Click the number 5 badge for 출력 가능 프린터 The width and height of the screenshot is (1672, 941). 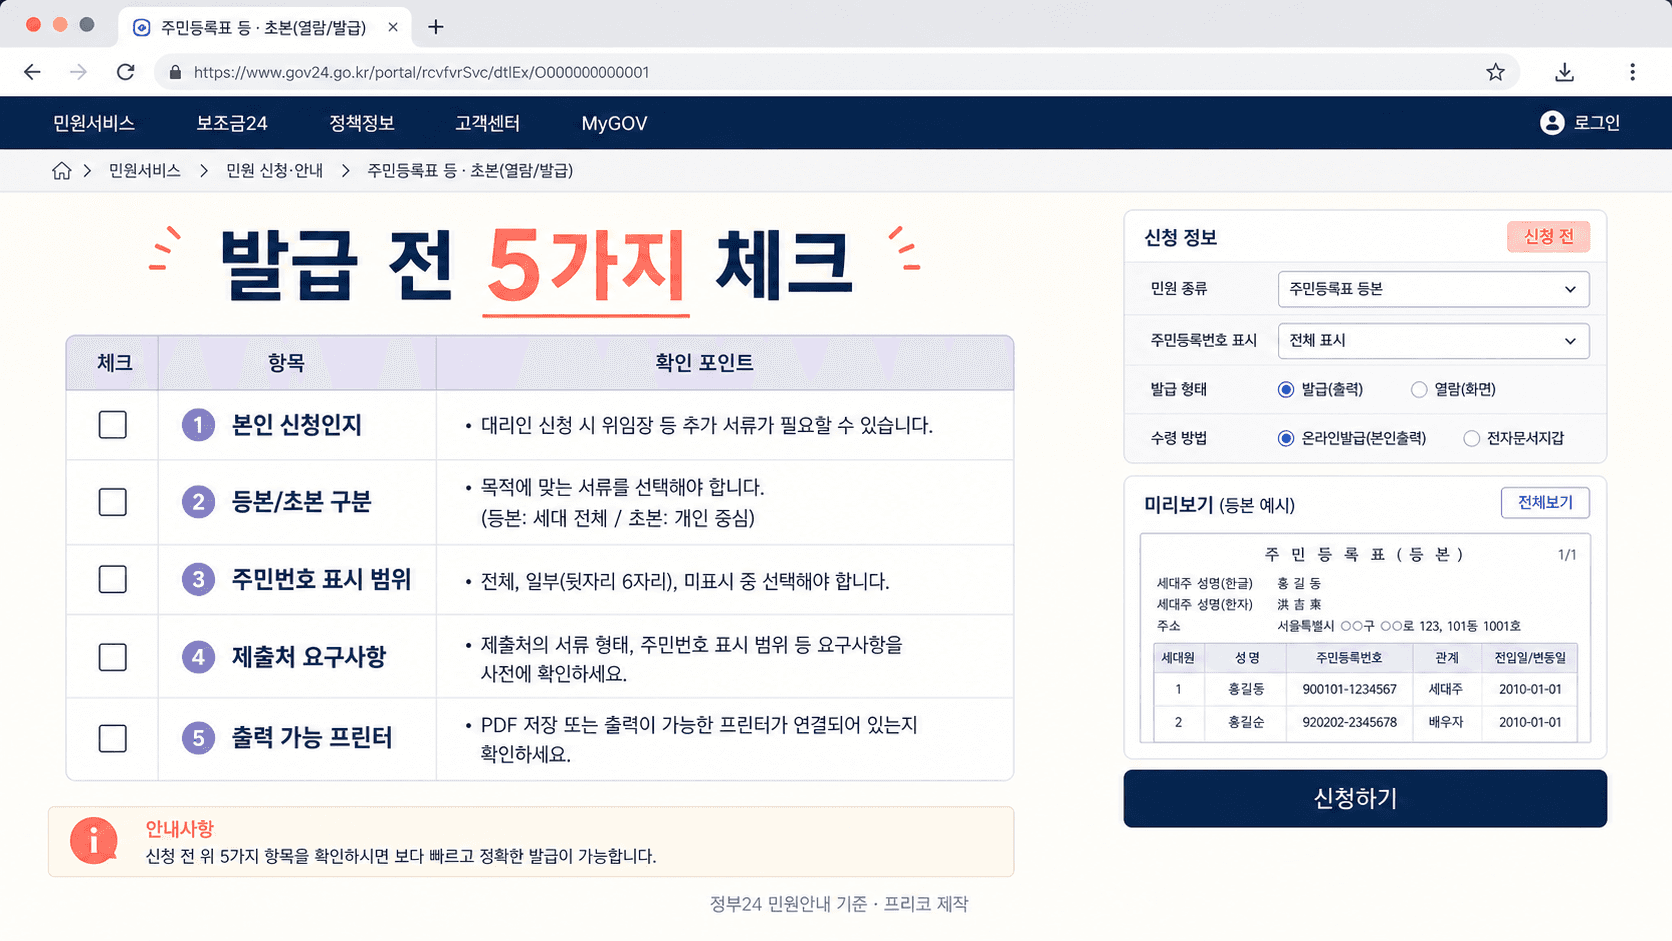click(x=198, y=738)
